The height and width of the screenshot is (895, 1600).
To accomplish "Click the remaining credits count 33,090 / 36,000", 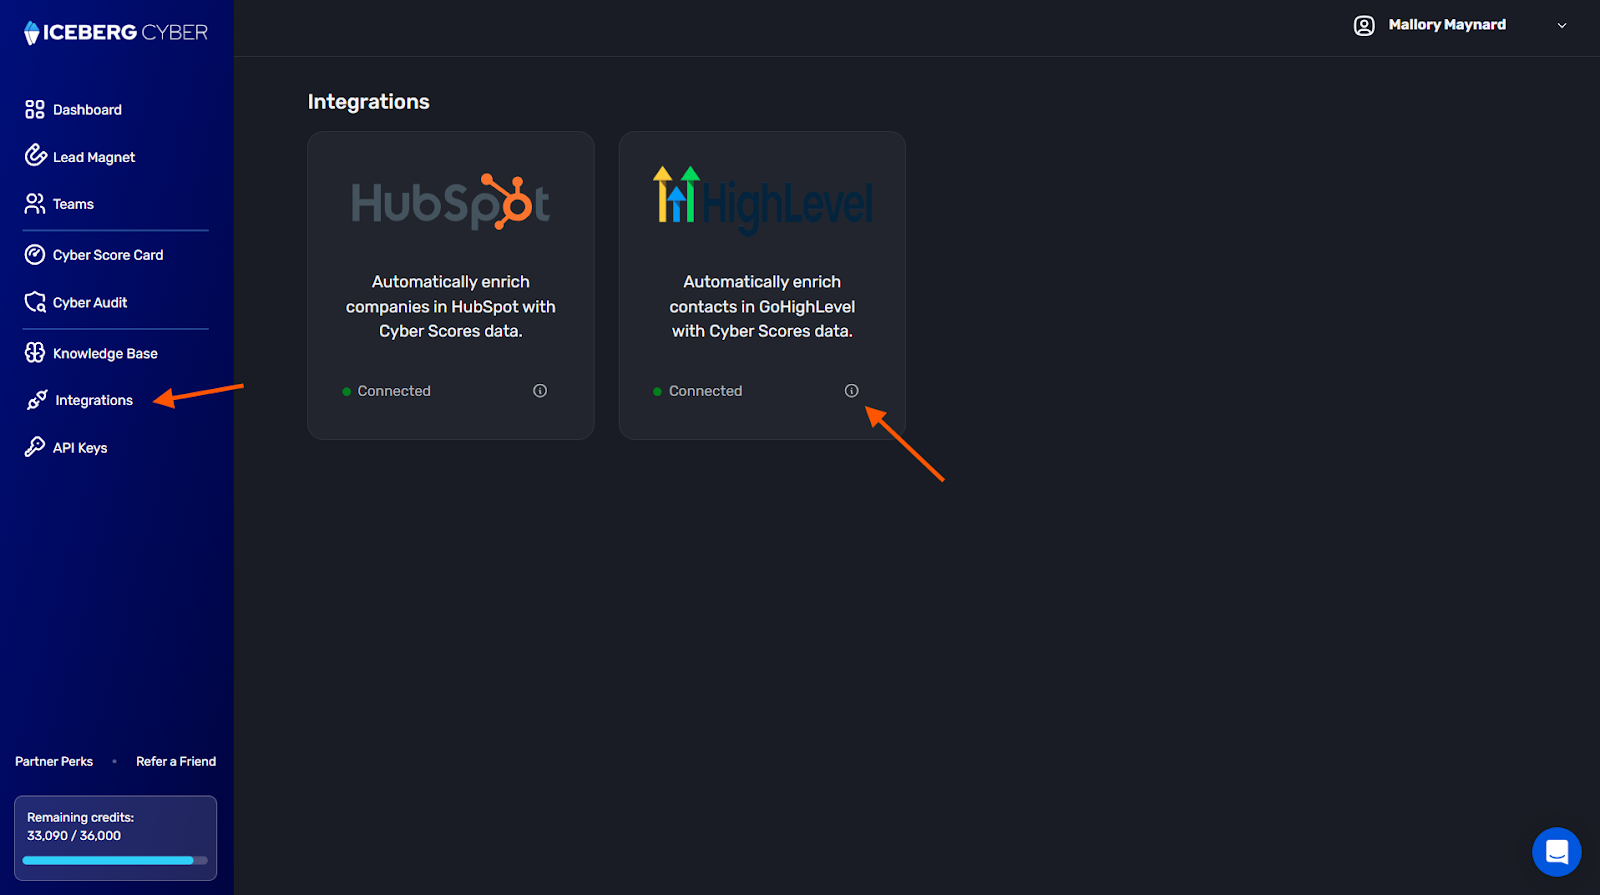I will click(x=74, y=836).
